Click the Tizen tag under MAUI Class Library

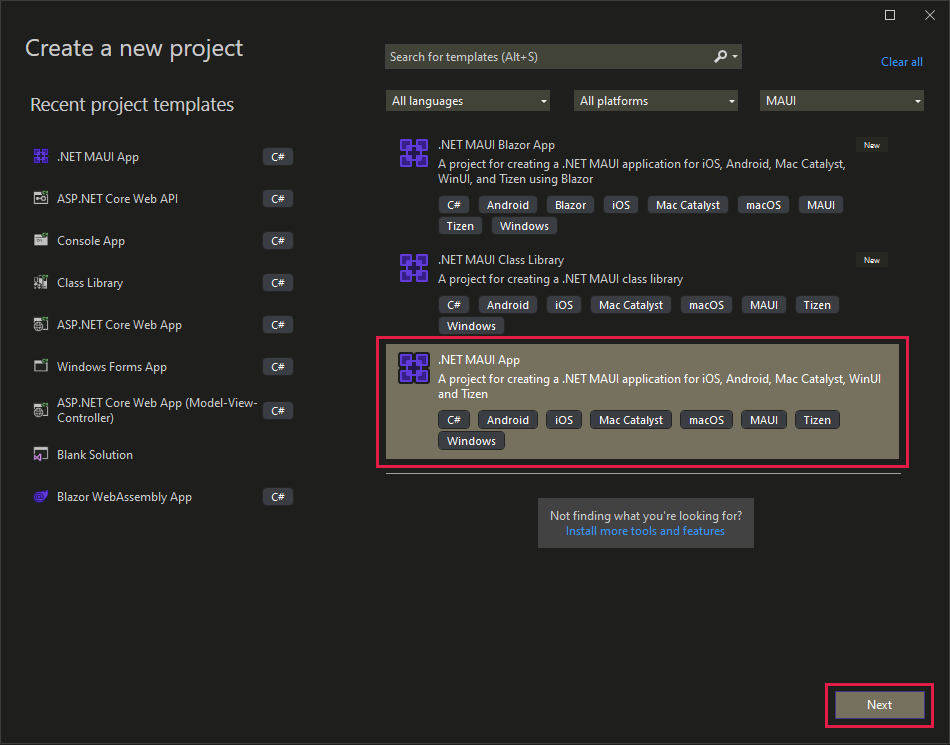point(817,305)
